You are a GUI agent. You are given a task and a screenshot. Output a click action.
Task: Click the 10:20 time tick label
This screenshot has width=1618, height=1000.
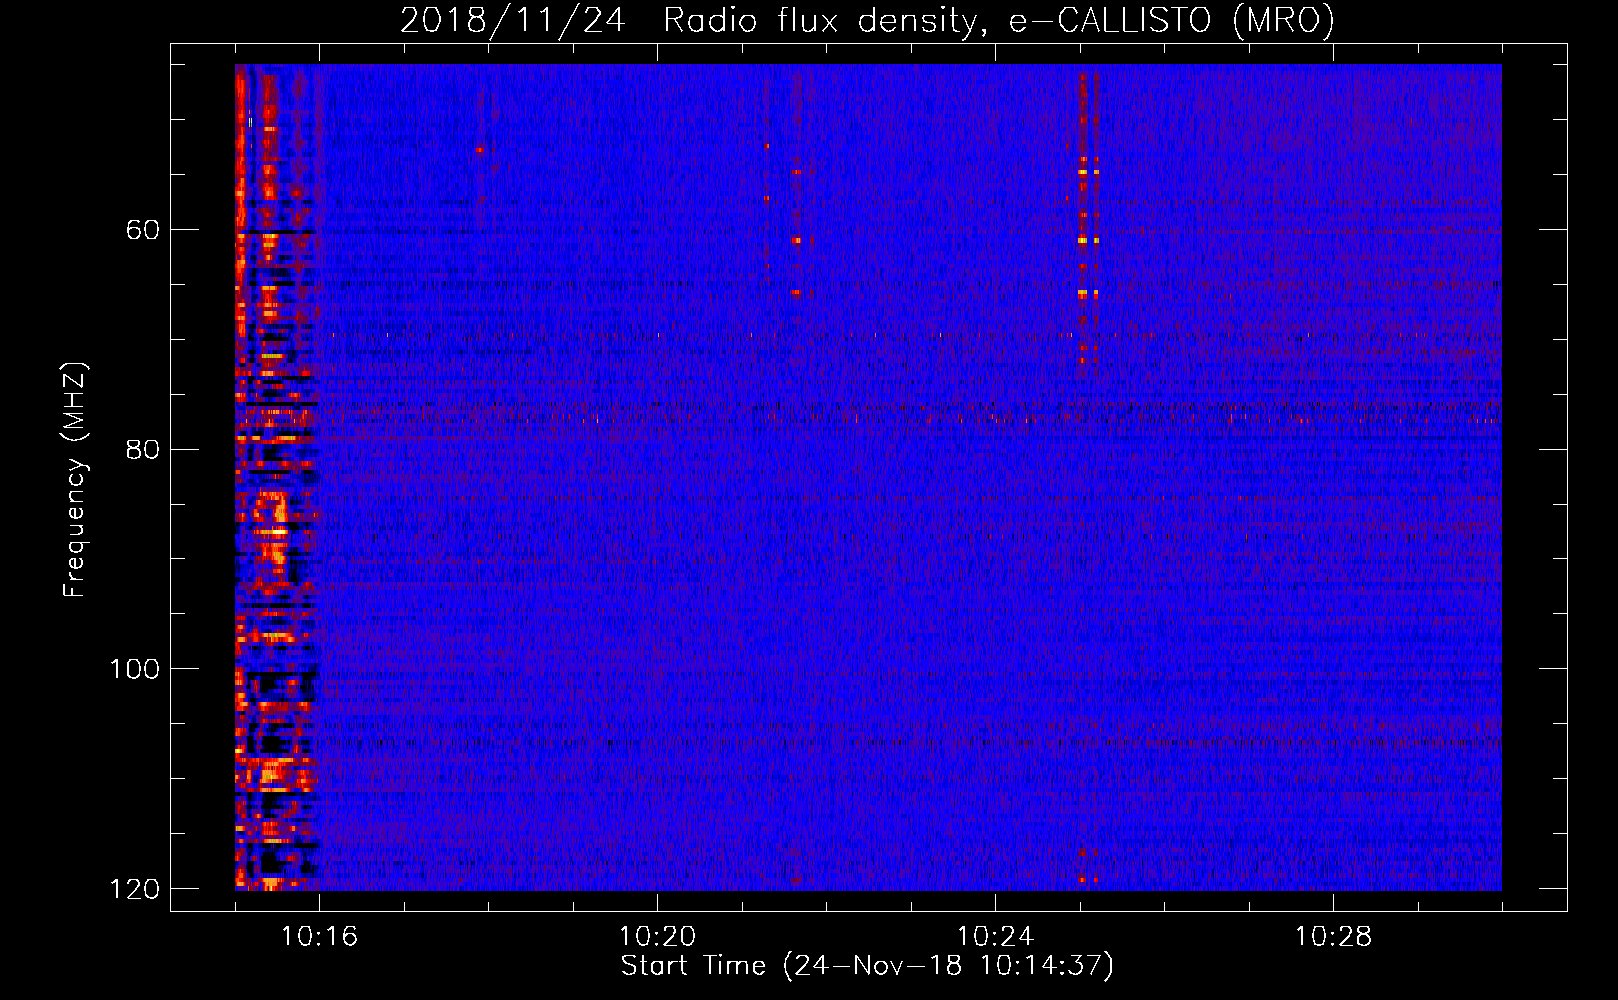click(657, 937)
